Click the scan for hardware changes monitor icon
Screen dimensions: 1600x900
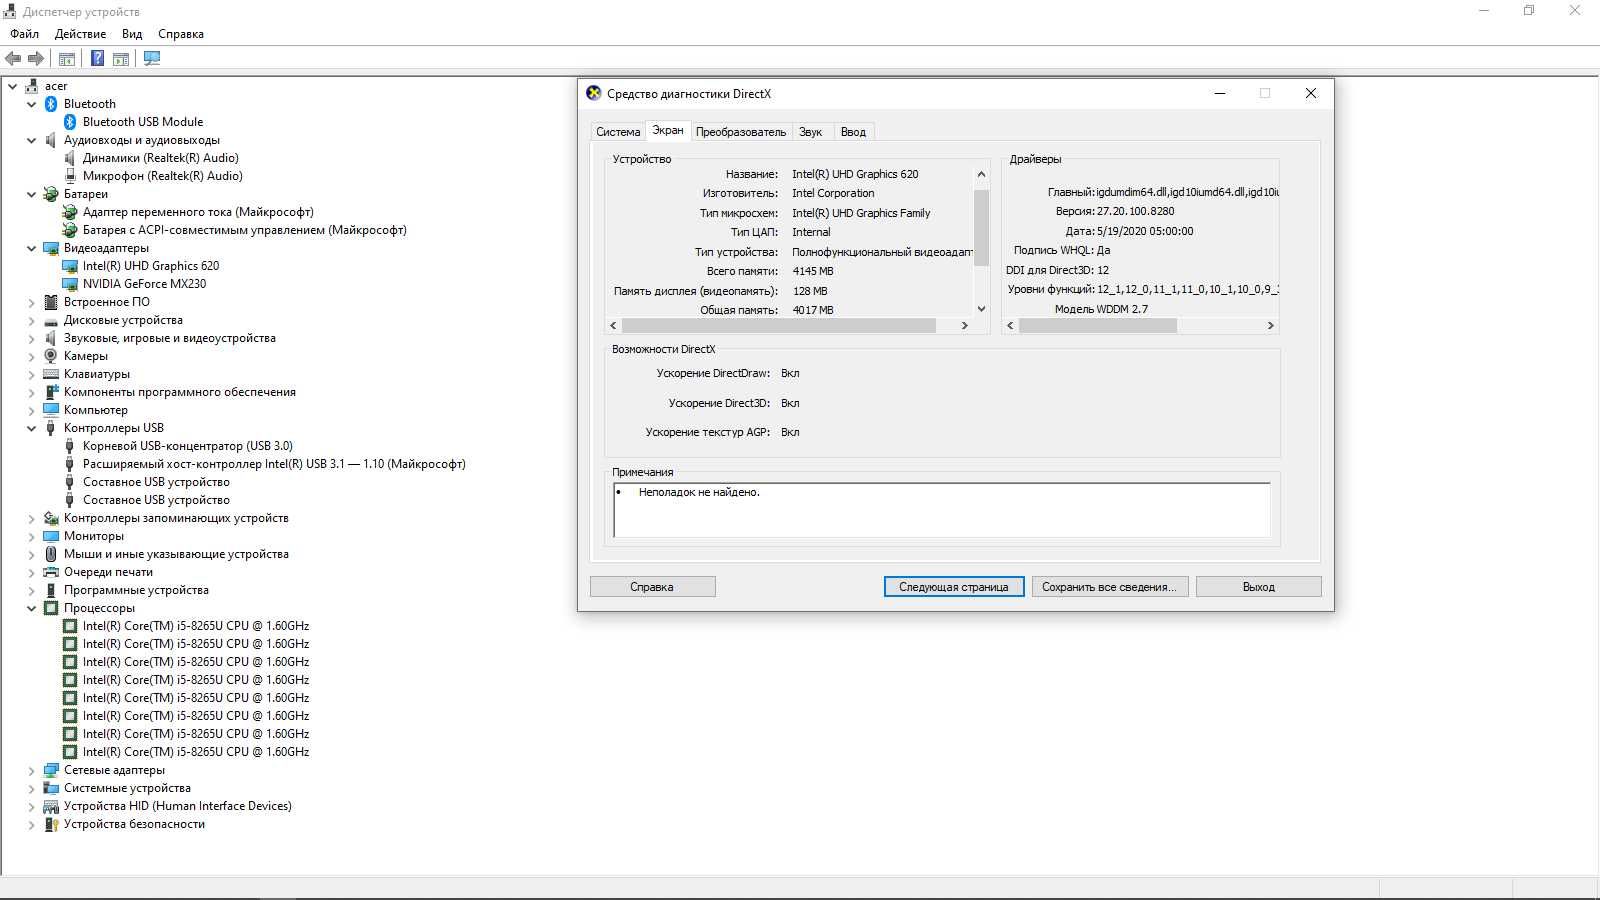pos(152,59)
